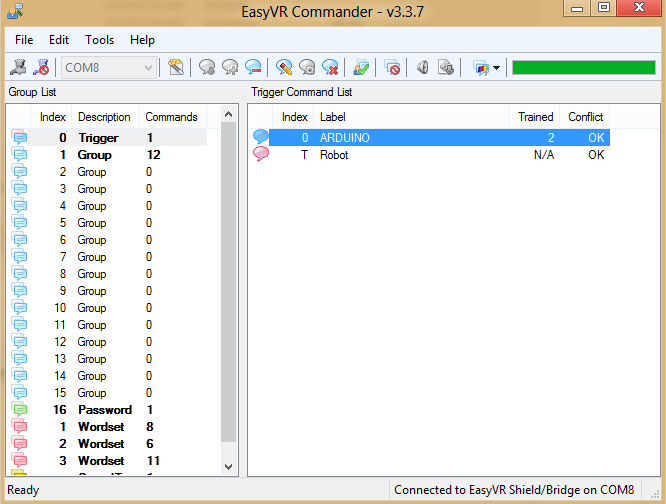Click Trained column header
The image size is (666, 504).
pyautogui.click(x=534, y=117)
